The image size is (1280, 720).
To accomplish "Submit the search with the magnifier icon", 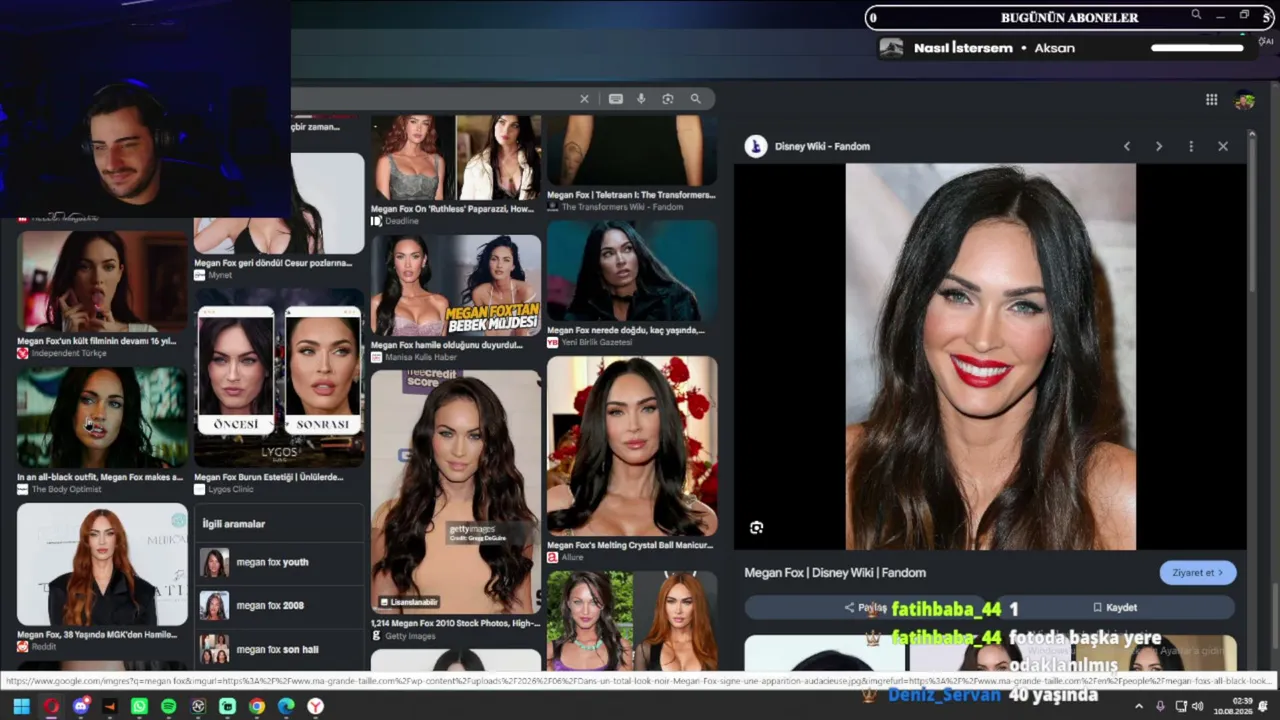I will (696, 99).
